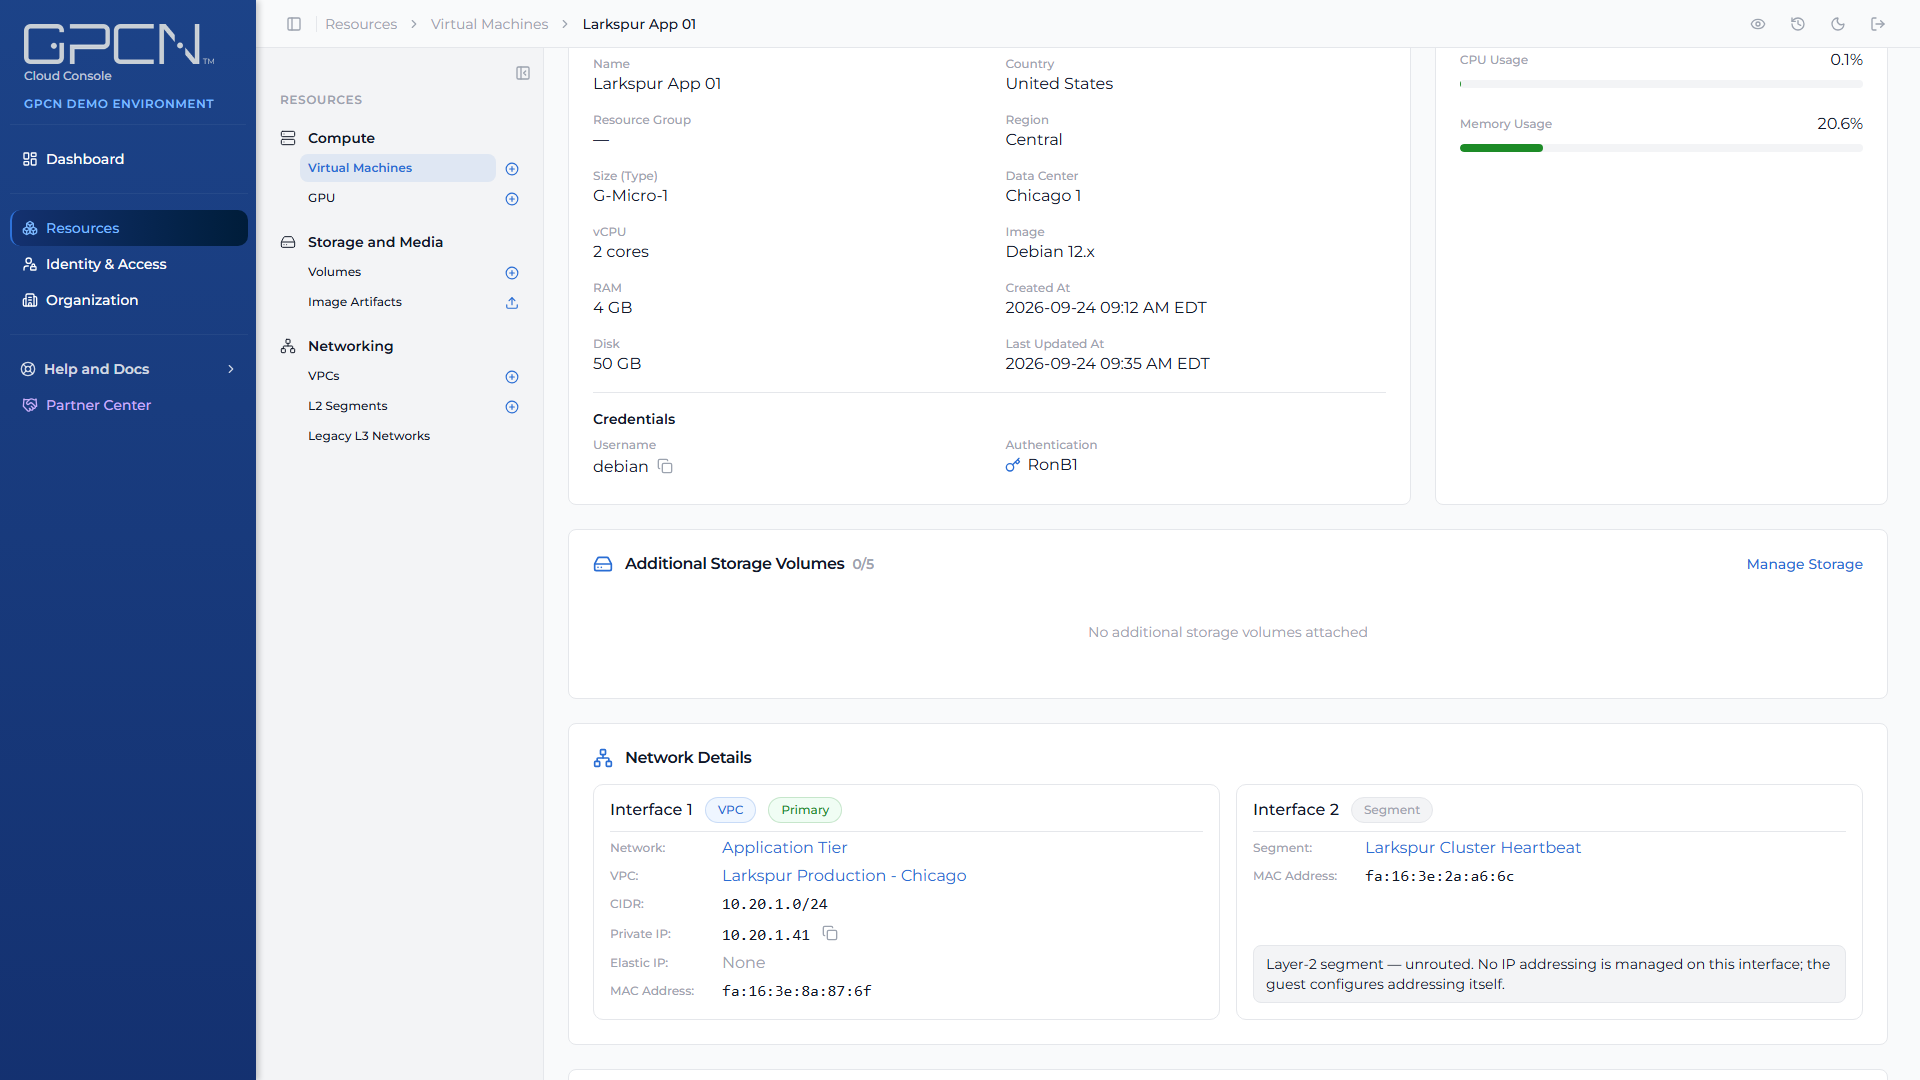Image resolution: width=1920 pixels, height=1080 pixels.
Task: Open Legacy L3 Networks item
Action: 369,436
